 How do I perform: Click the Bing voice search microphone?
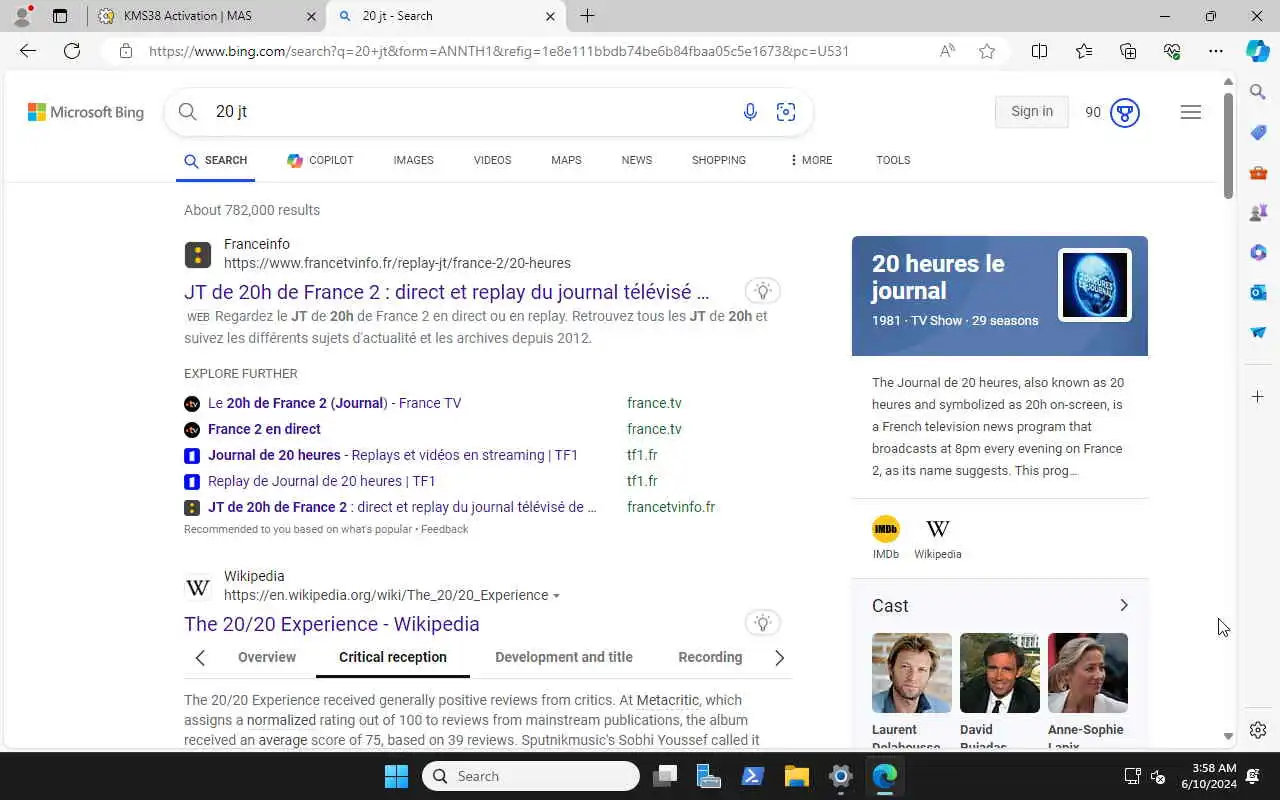coord(750,112)
